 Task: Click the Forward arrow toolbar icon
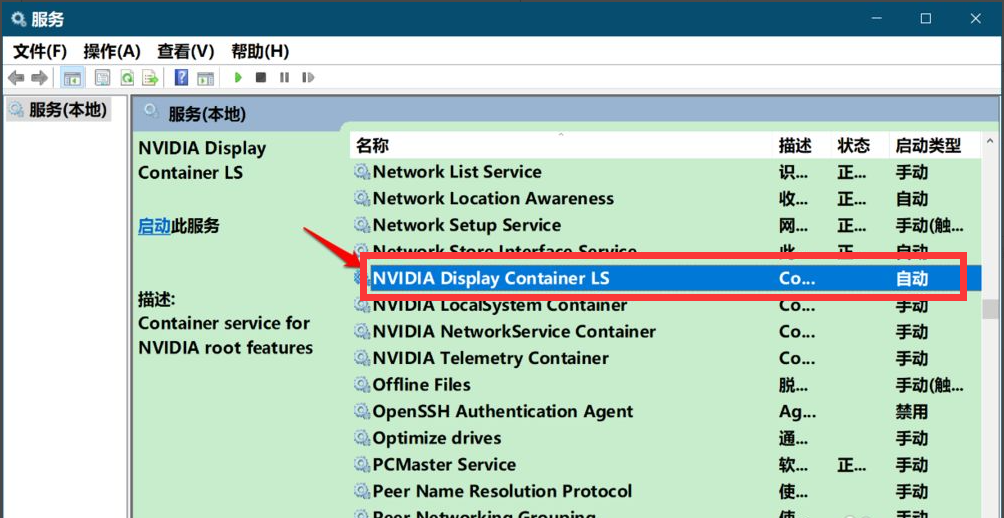click(39, 78)
